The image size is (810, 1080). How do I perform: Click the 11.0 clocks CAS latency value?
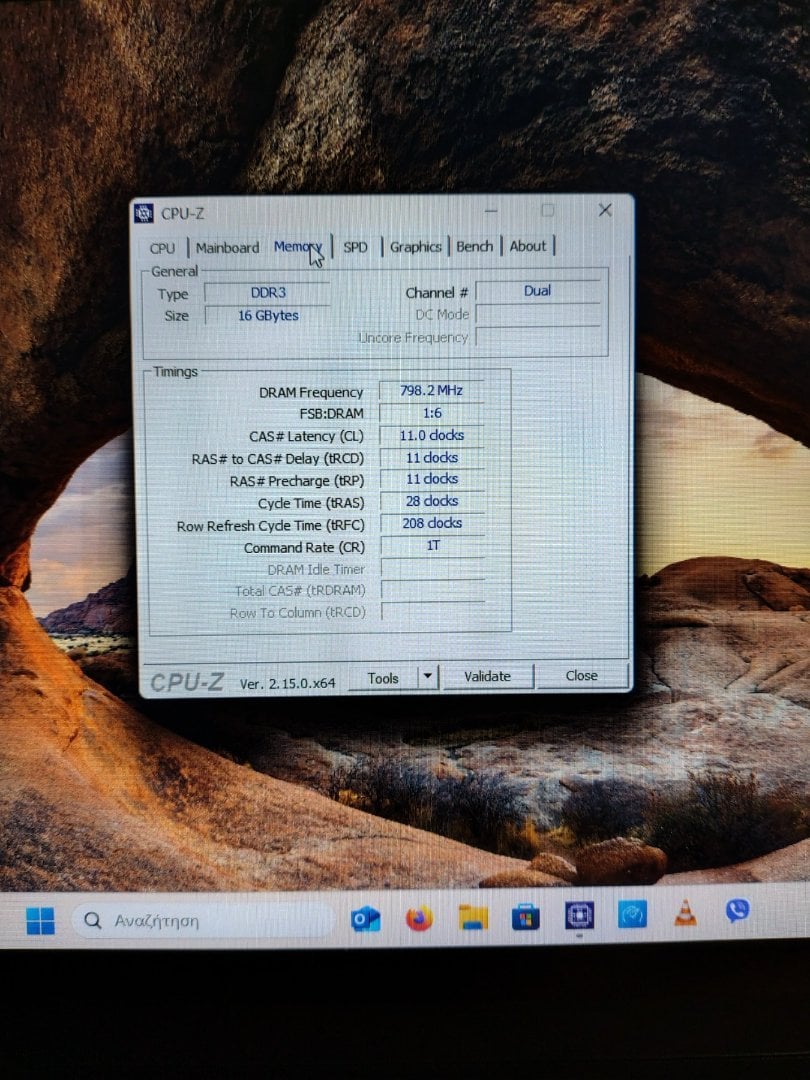click(x=432, y=435)
